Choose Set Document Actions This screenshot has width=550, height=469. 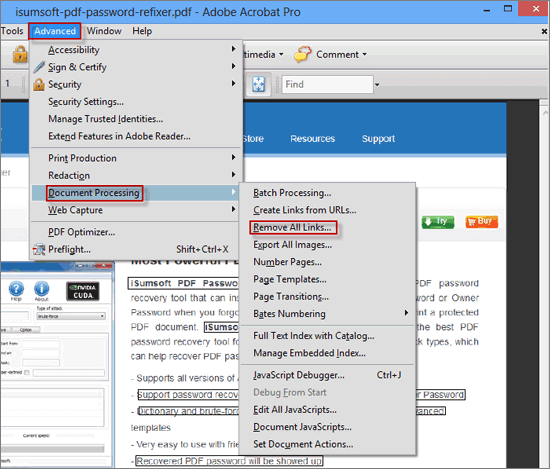[x=327, y=444]
